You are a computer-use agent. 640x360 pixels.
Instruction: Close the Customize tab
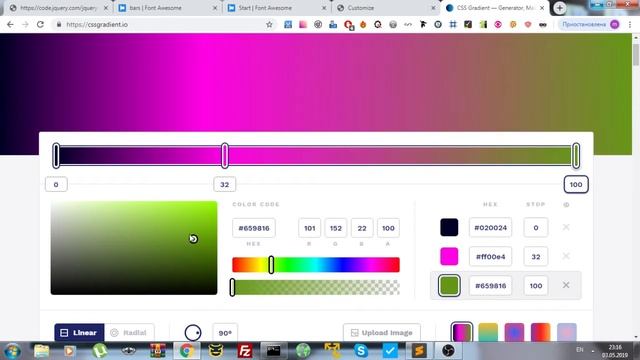(x=433, y=8)
